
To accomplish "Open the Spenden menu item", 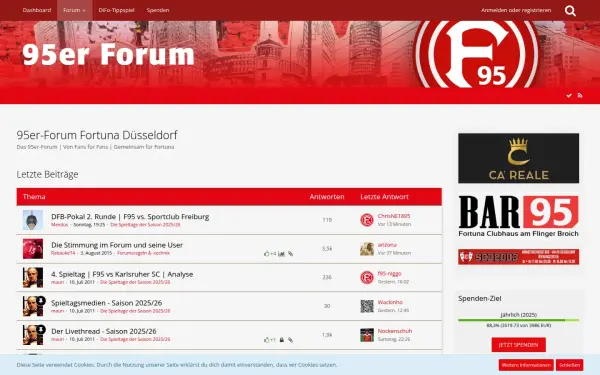I will coord(158,10).
